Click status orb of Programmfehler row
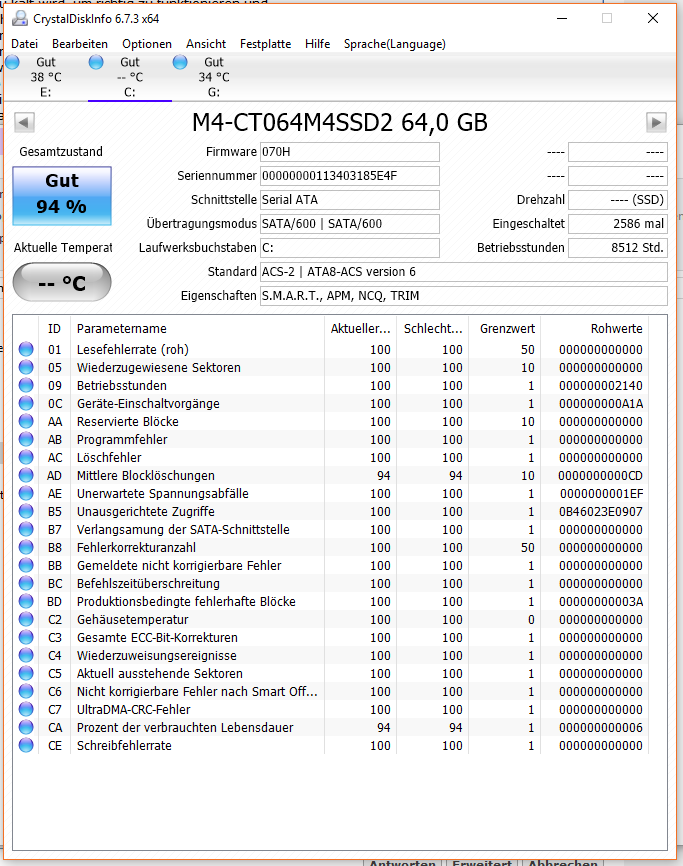Screen dimensions: 683x866 (x=26, y=439)
